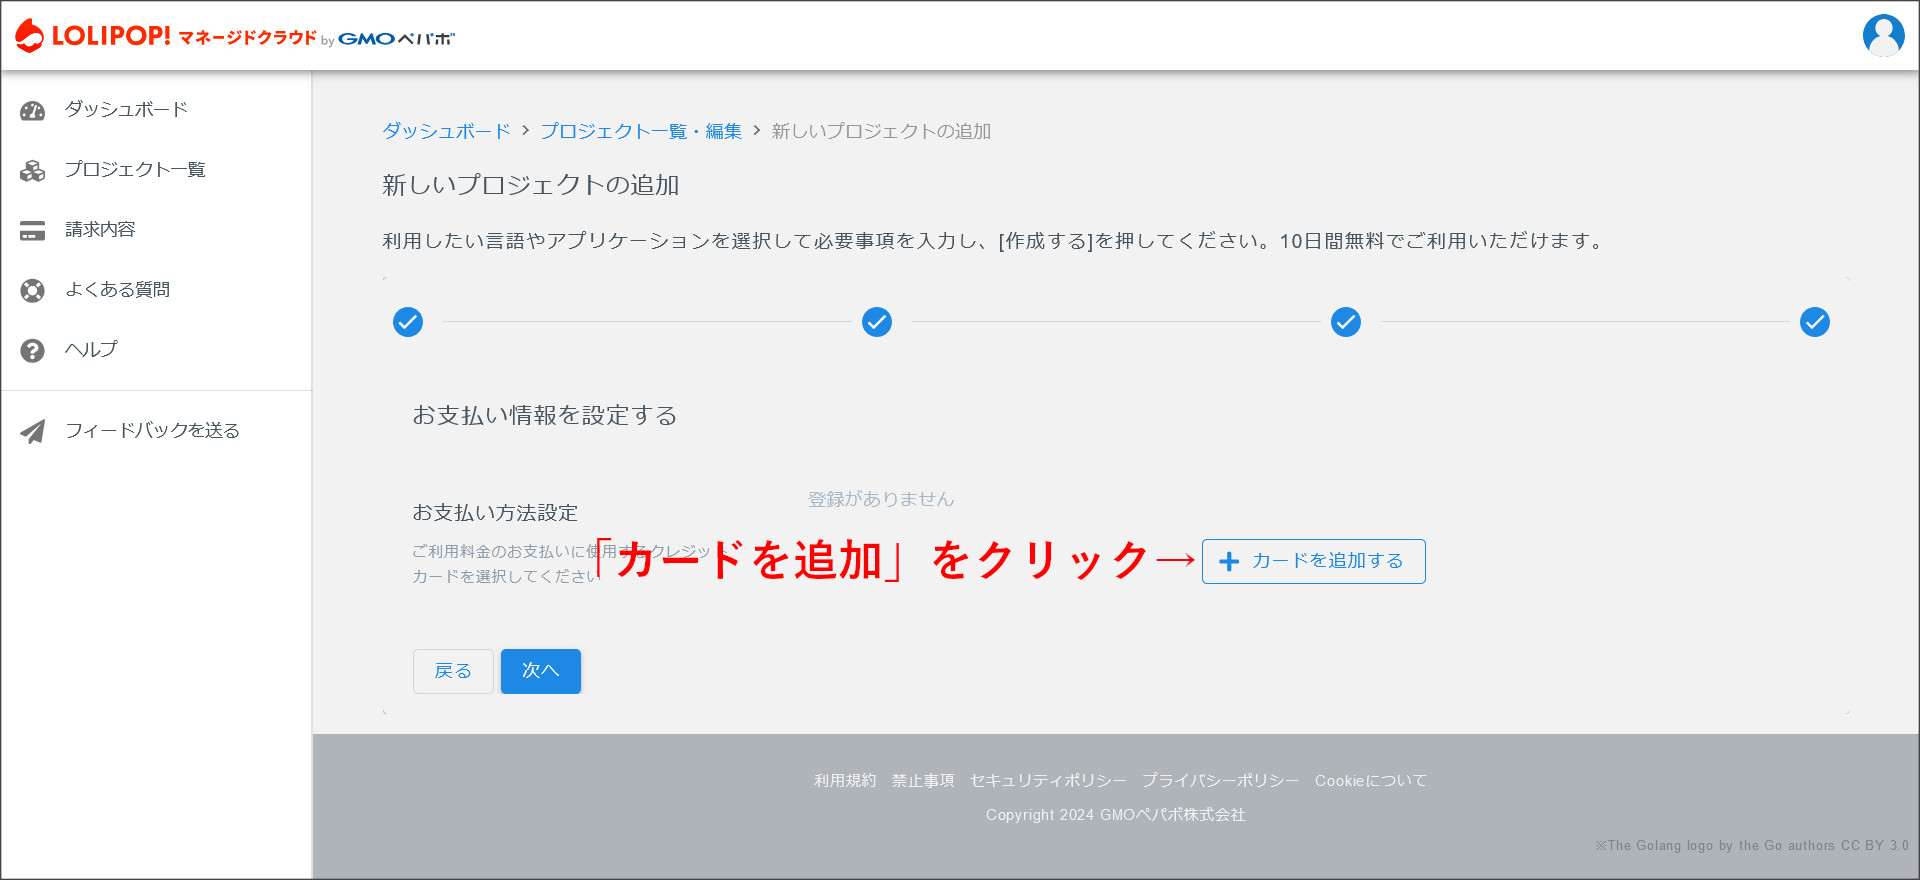Open ヘルプ in the sidebar
This screenshot has width=1920, height=880.
point(91,350)
